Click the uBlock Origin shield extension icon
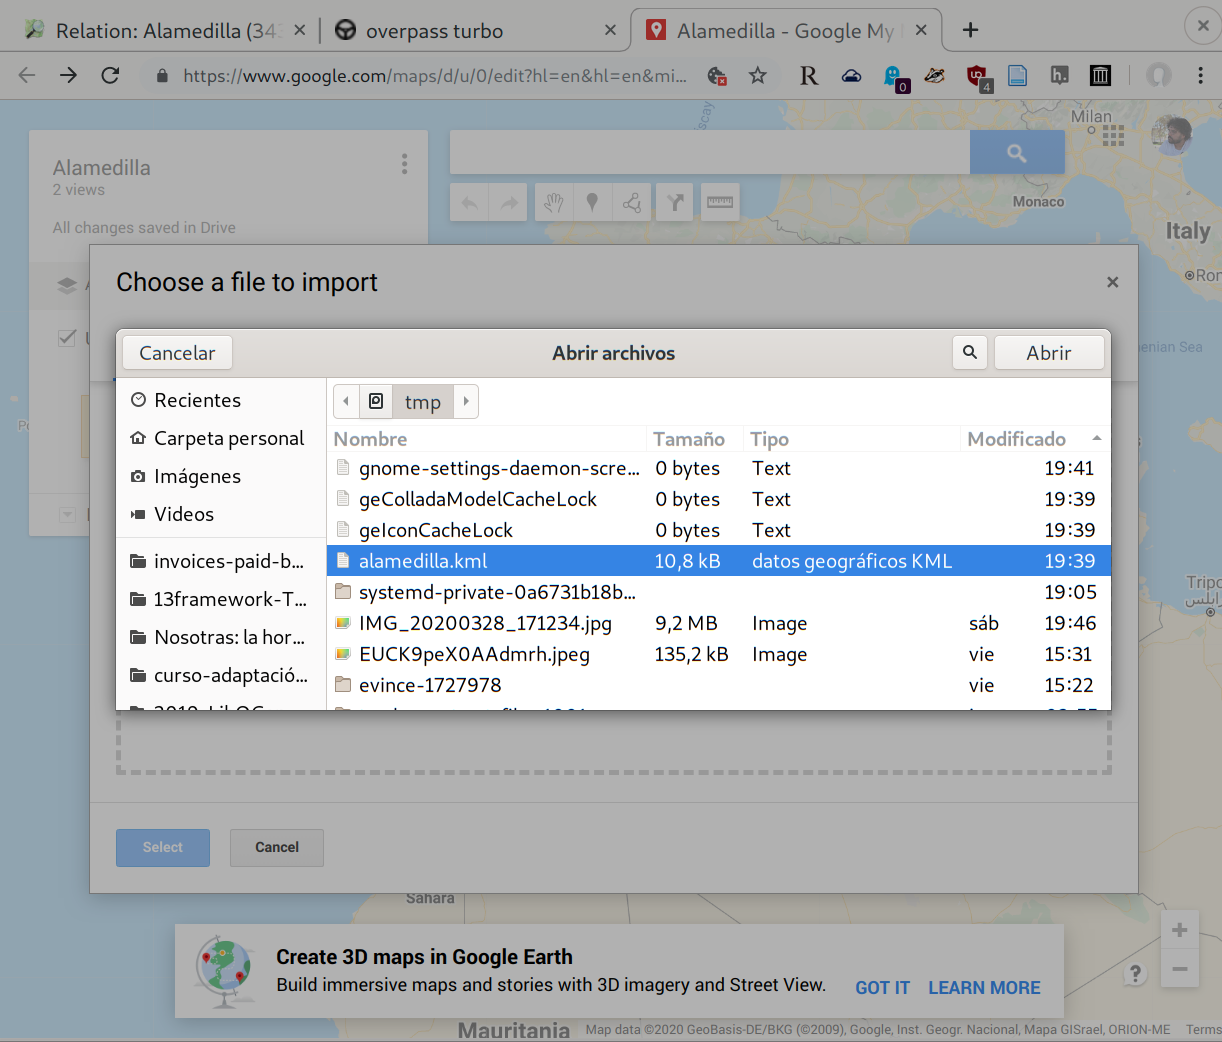Viewport: 1222px width, 1042px height. [977, 76]
